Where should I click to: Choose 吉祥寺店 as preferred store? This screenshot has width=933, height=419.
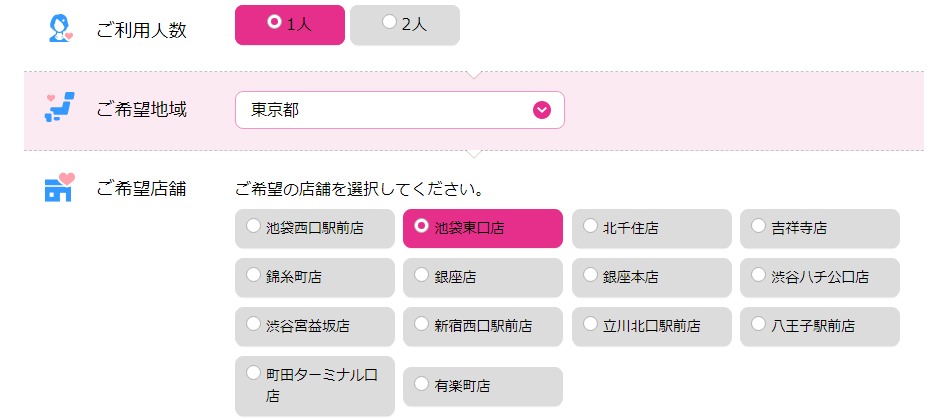click(820, 229)
